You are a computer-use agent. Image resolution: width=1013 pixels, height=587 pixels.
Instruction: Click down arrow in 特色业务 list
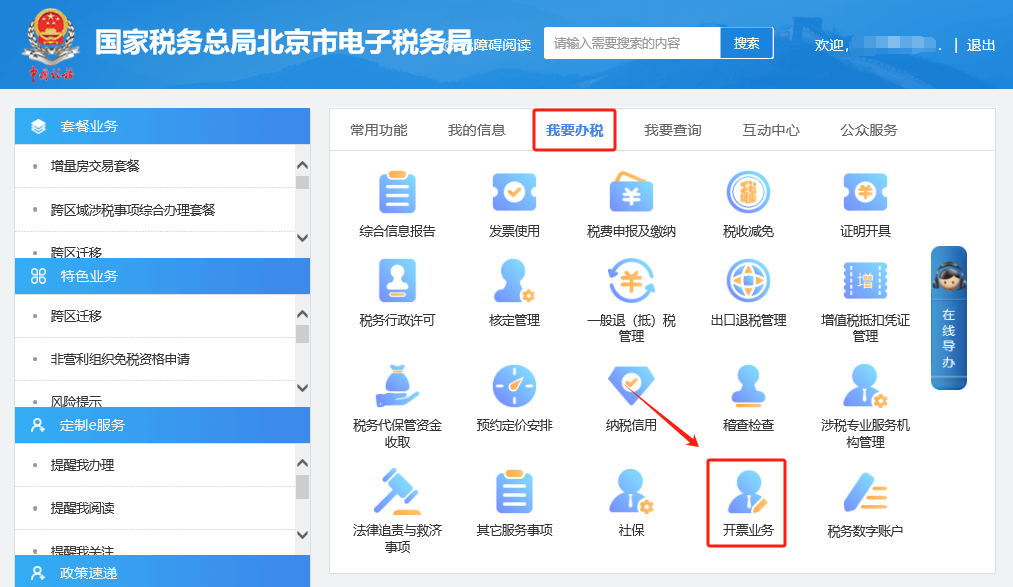302,387
